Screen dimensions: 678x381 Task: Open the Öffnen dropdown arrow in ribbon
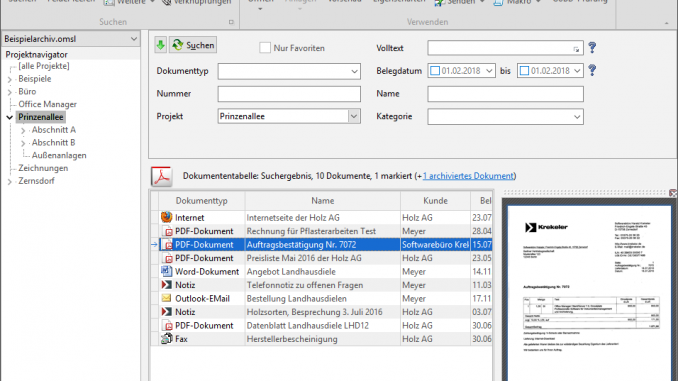[x=260, y=9]
